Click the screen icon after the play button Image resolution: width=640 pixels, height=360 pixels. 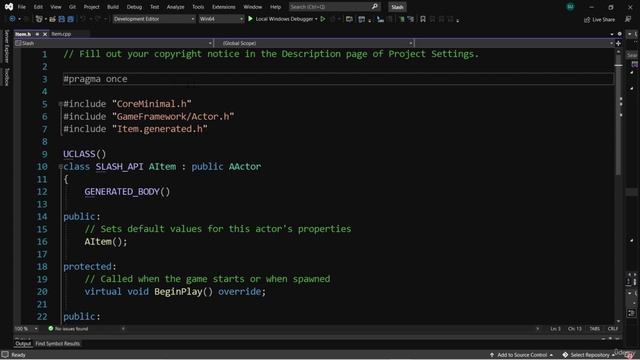pos(349,19)
